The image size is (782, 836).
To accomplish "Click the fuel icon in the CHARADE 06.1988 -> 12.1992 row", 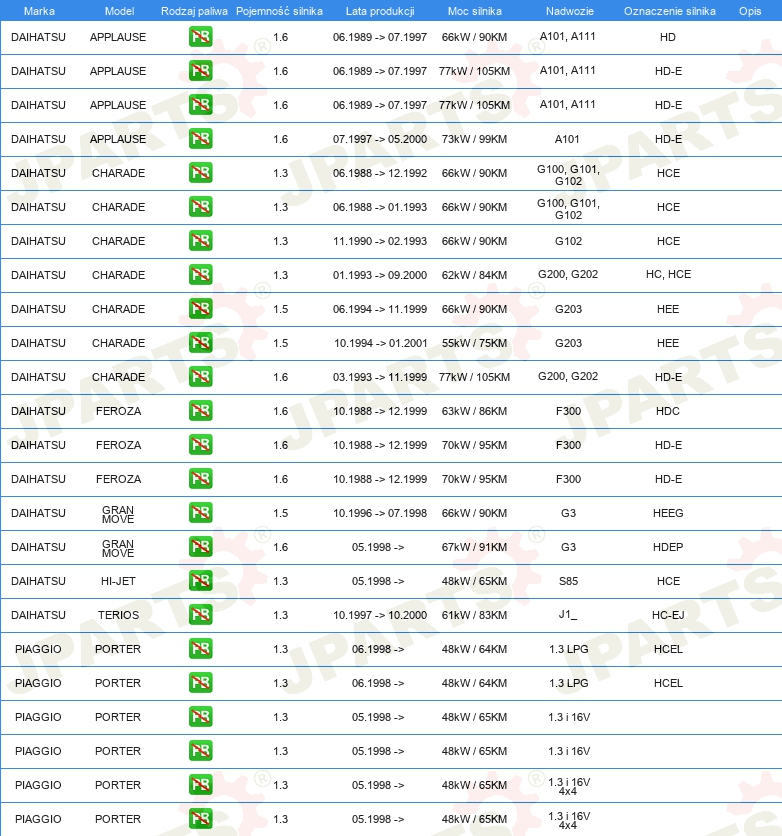I will [200, 173].
